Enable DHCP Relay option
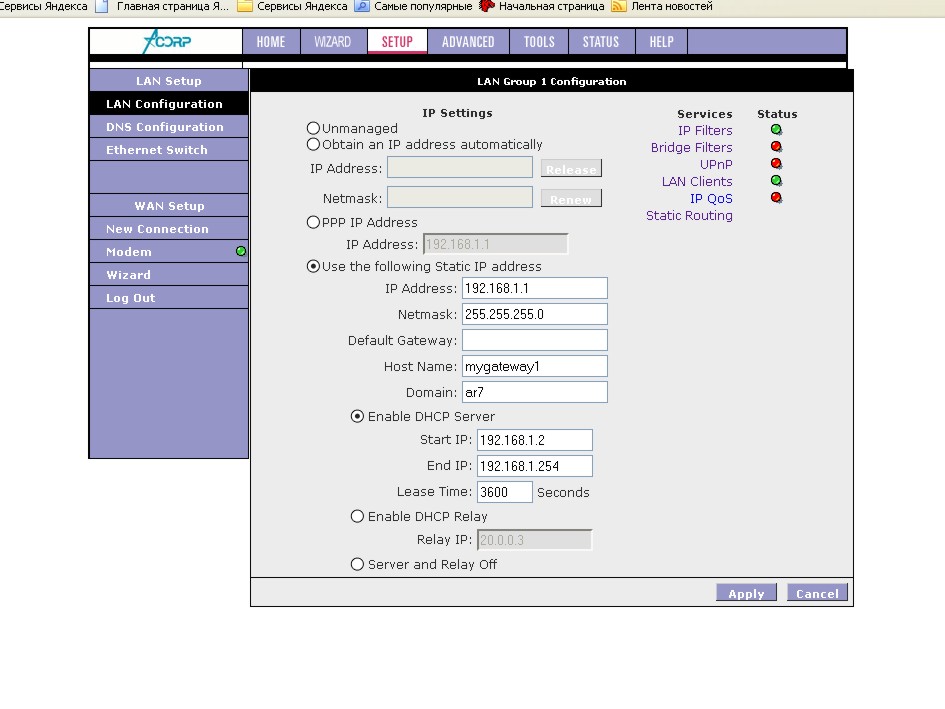The height and width of the screenshot is (709, 945). (x=357, y=516)
